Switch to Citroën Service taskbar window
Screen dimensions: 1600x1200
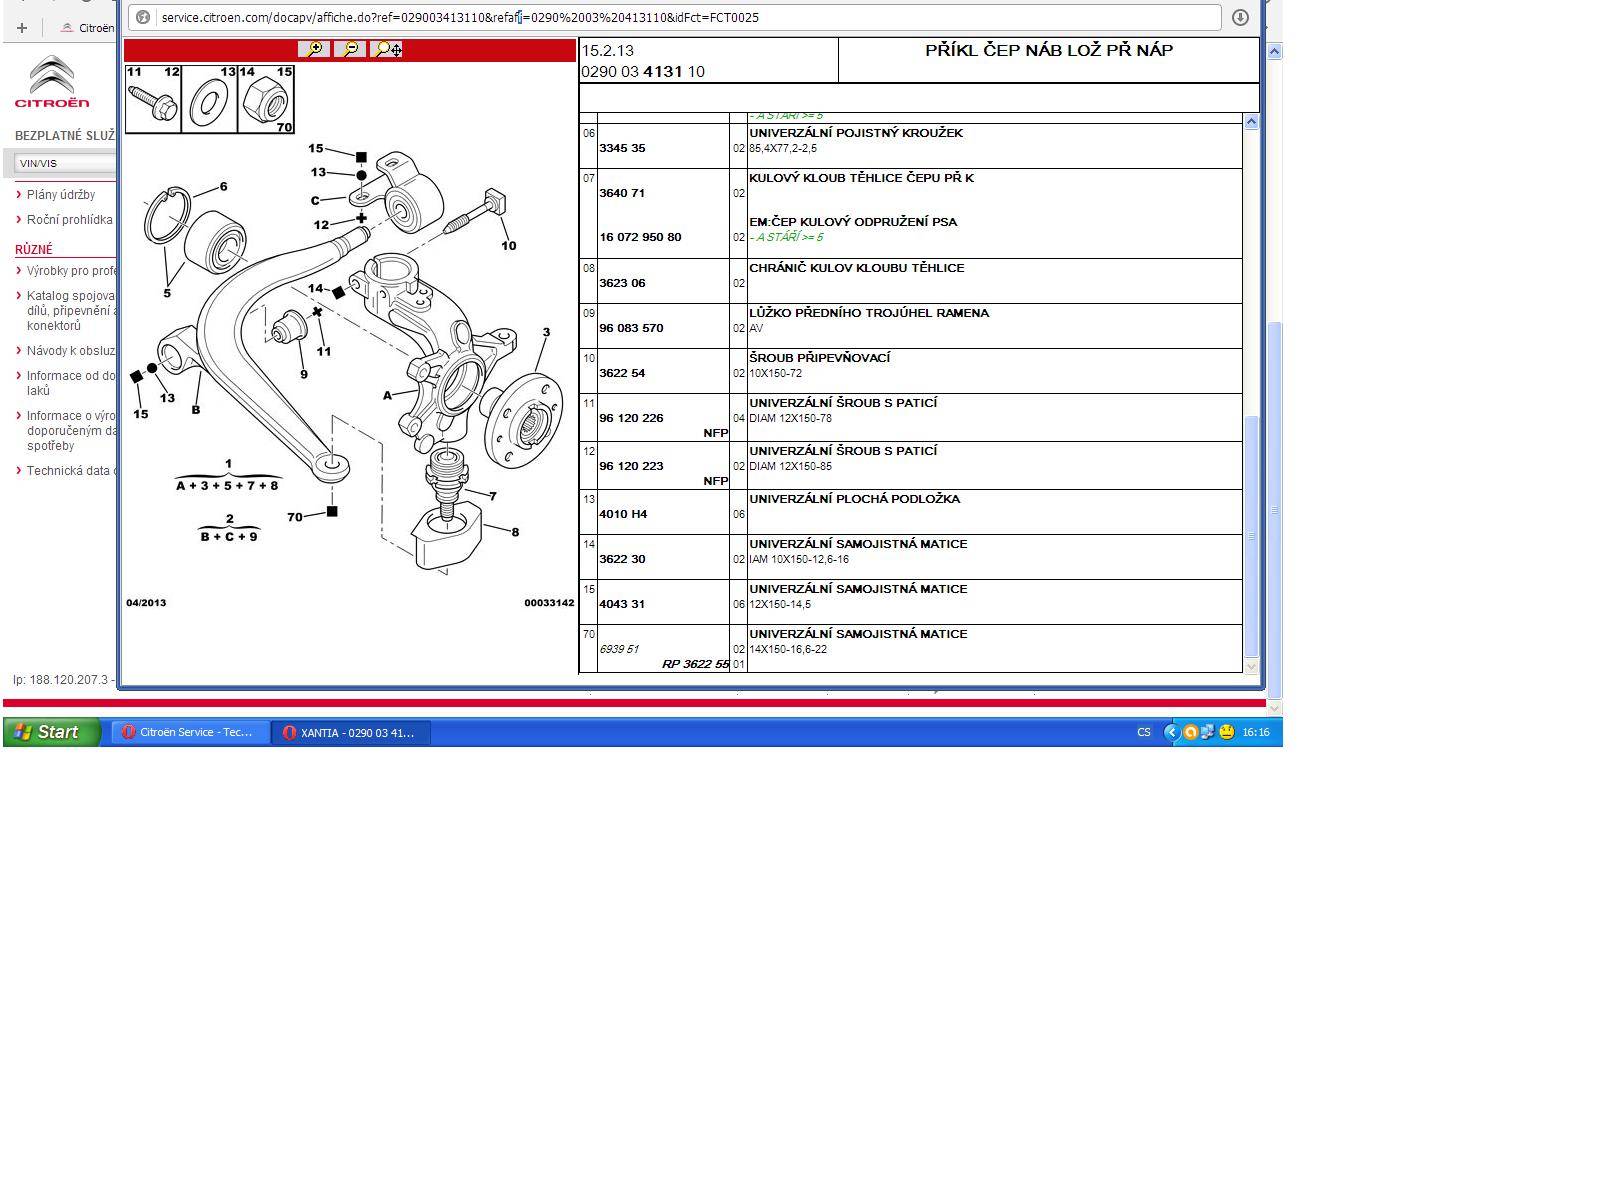coord(190,732)
